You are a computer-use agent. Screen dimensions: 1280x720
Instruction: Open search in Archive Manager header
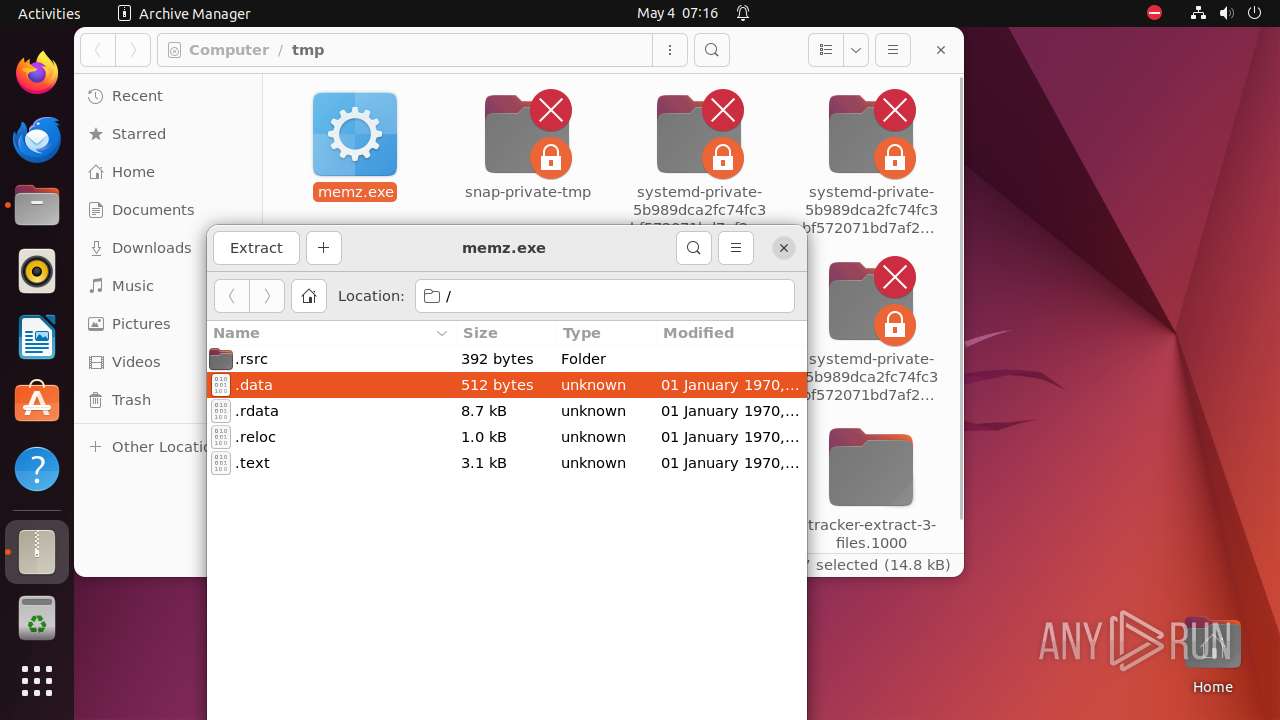pos(694,248)
